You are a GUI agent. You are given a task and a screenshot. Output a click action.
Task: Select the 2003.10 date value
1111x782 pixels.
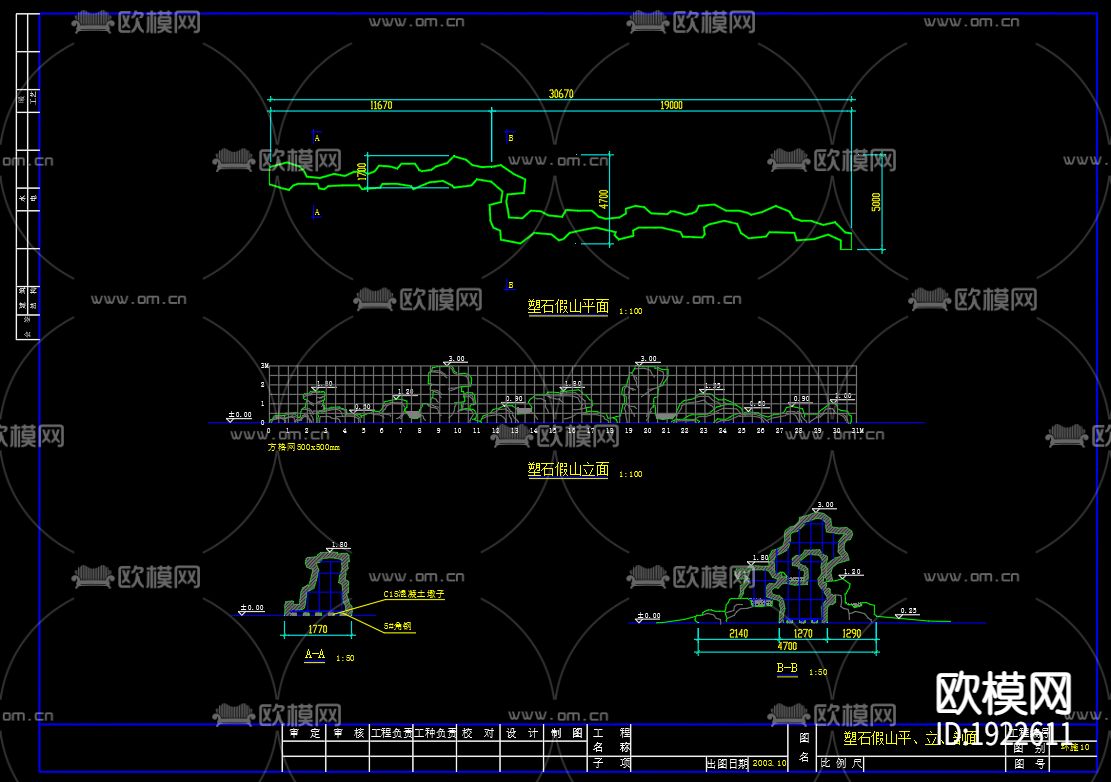point(769,764)
